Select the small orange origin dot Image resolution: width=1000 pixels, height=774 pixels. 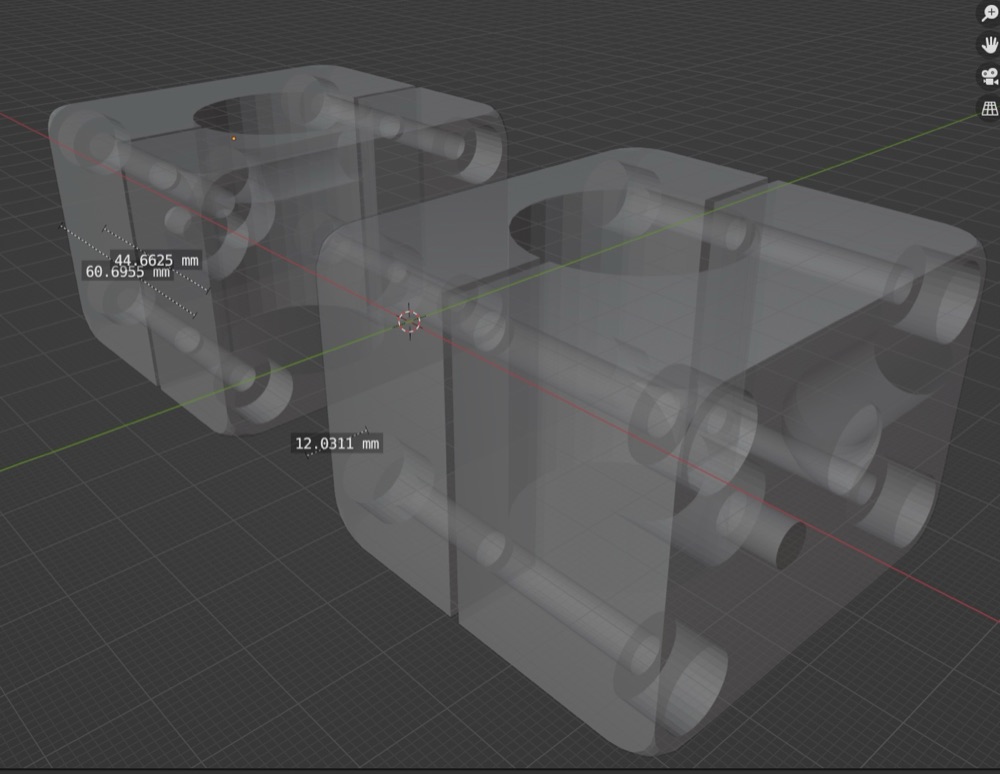click(x=234, y=138)
